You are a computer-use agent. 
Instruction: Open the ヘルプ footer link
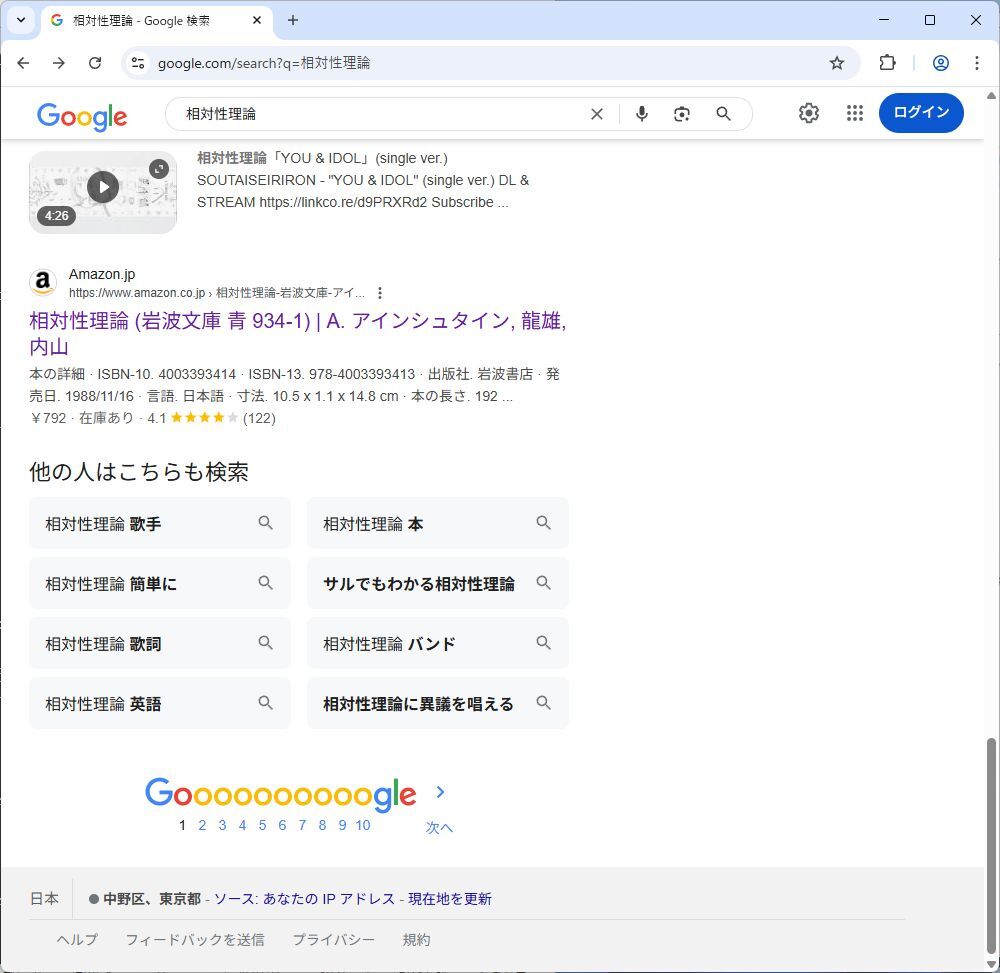point(77,939)
